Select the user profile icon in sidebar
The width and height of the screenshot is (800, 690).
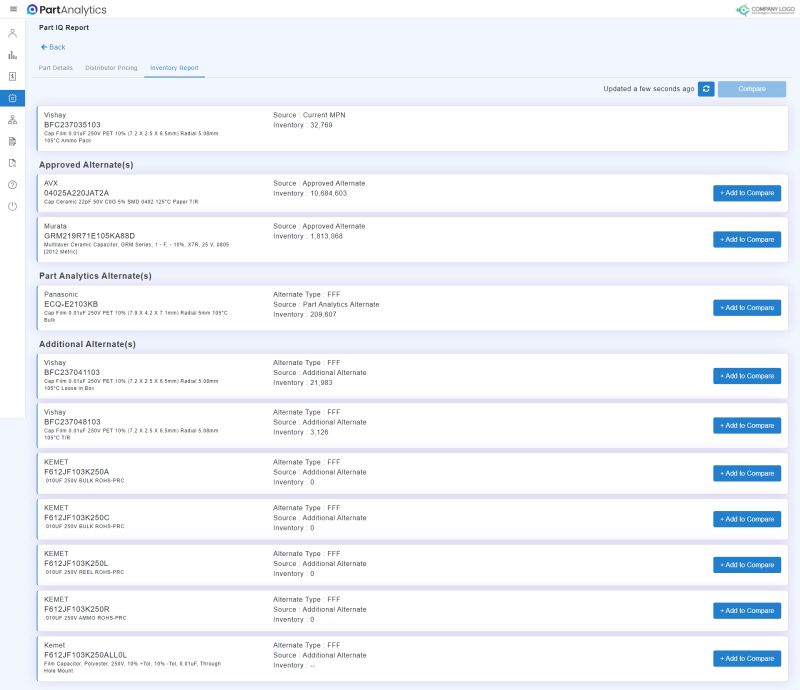[x=13, y=33]
